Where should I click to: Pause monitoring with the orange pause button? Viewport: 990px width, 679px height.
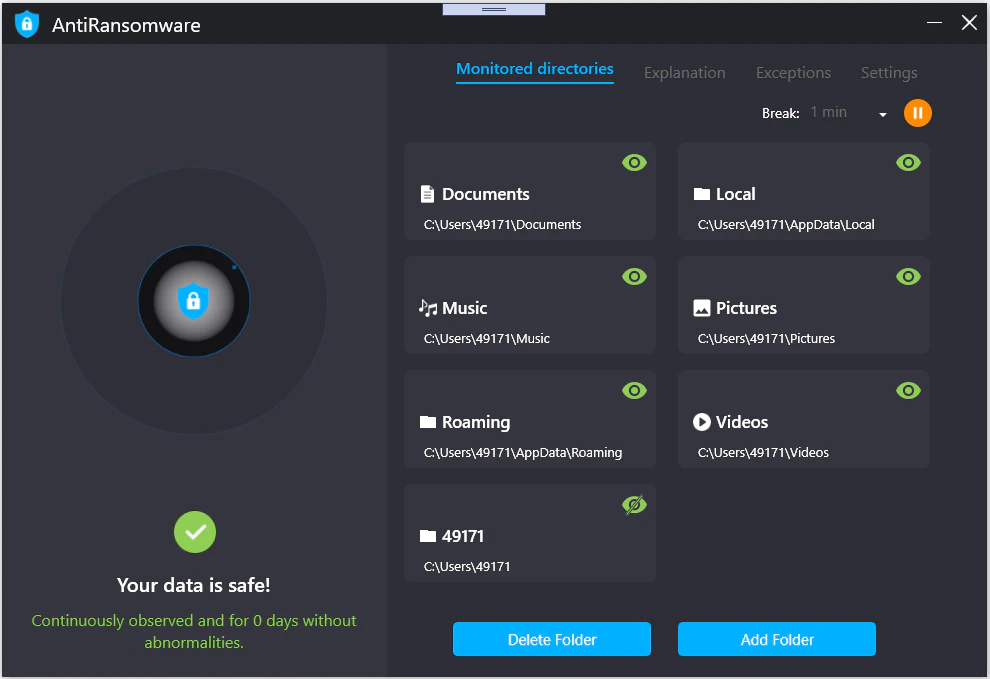click(x=917, y=113)
